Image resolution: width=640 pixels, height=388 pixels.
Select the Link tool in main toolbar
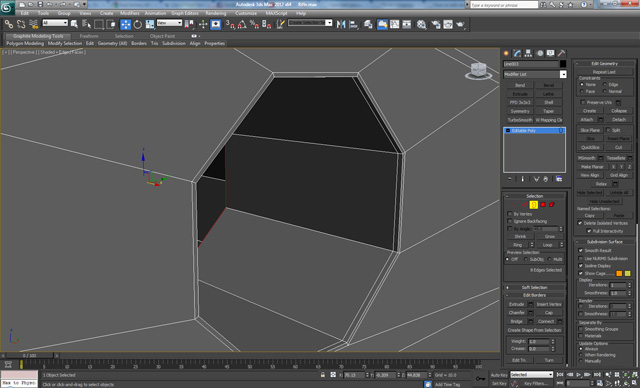click(9, 24)
